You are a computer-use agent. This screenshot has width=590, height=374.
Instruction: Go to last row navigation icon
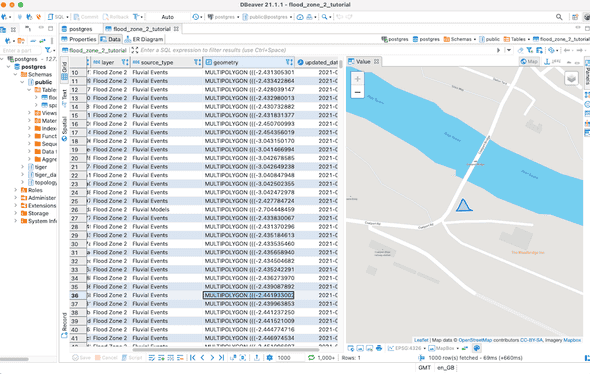pyautogui.click(x=221, y=358)
